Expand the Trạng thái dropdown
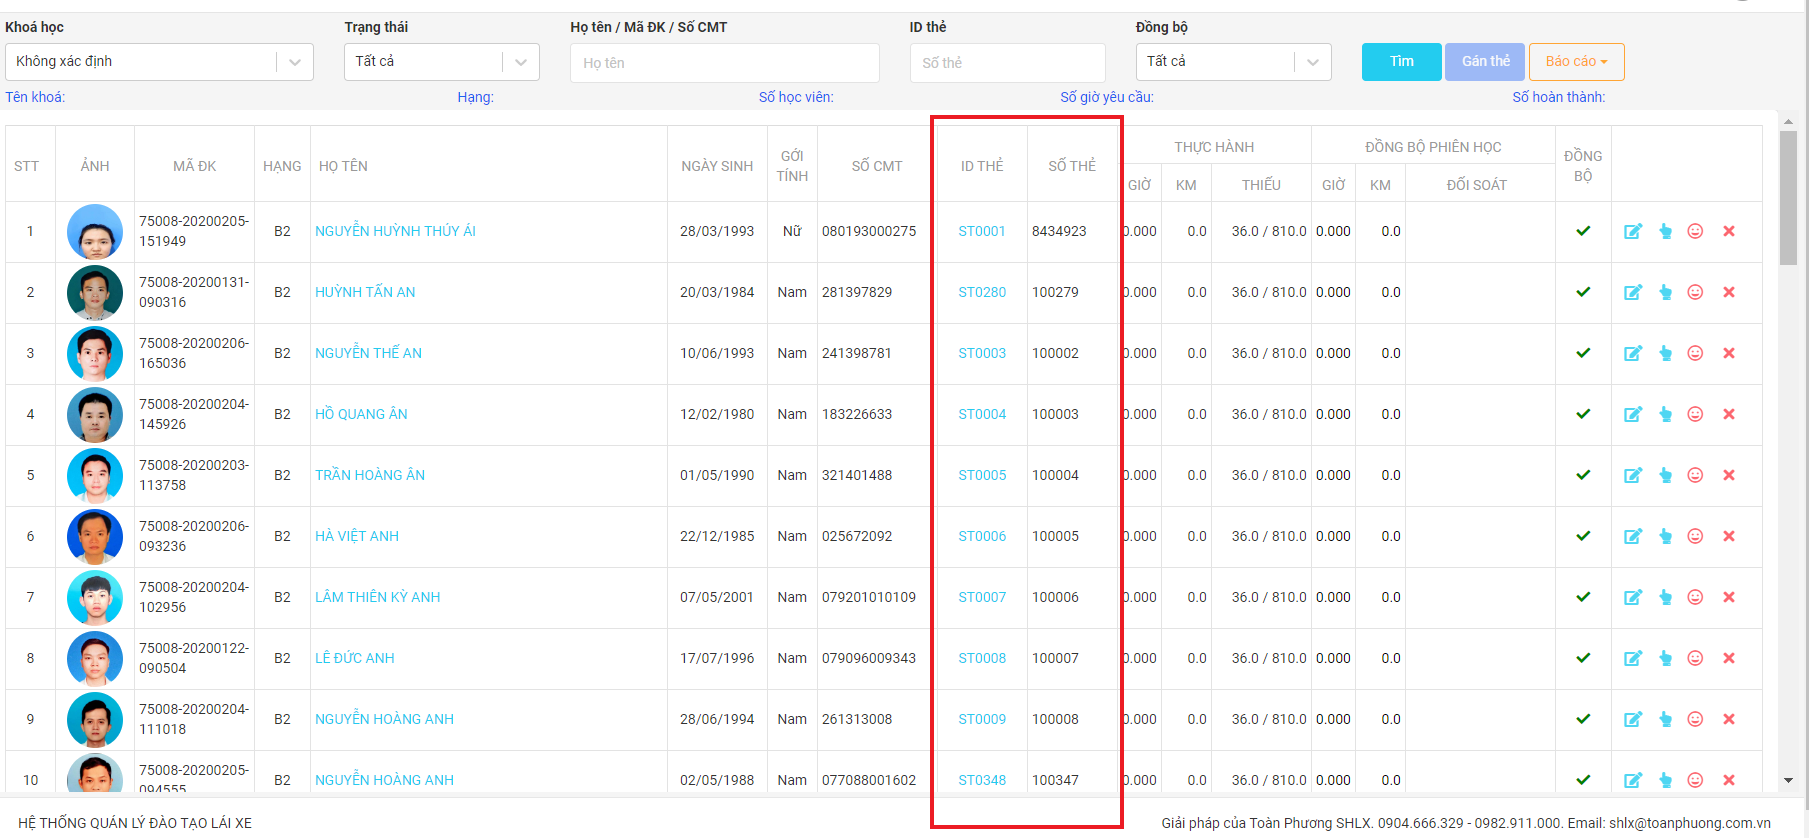 [442, 62]
